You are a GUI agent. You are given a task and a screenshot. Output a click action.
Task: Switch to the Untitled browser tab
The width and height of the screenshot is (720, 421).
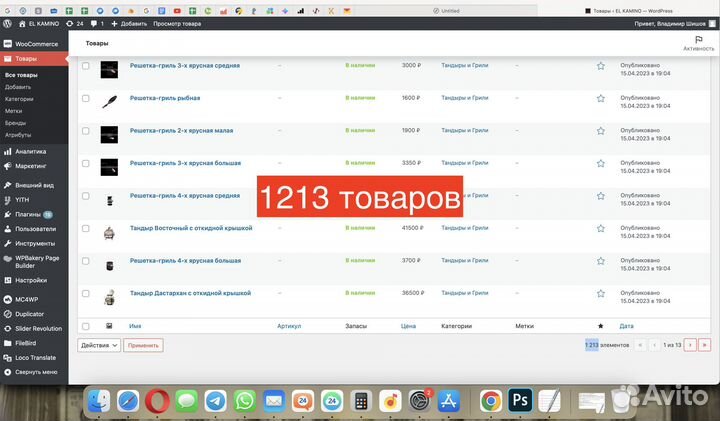[446, 11]
